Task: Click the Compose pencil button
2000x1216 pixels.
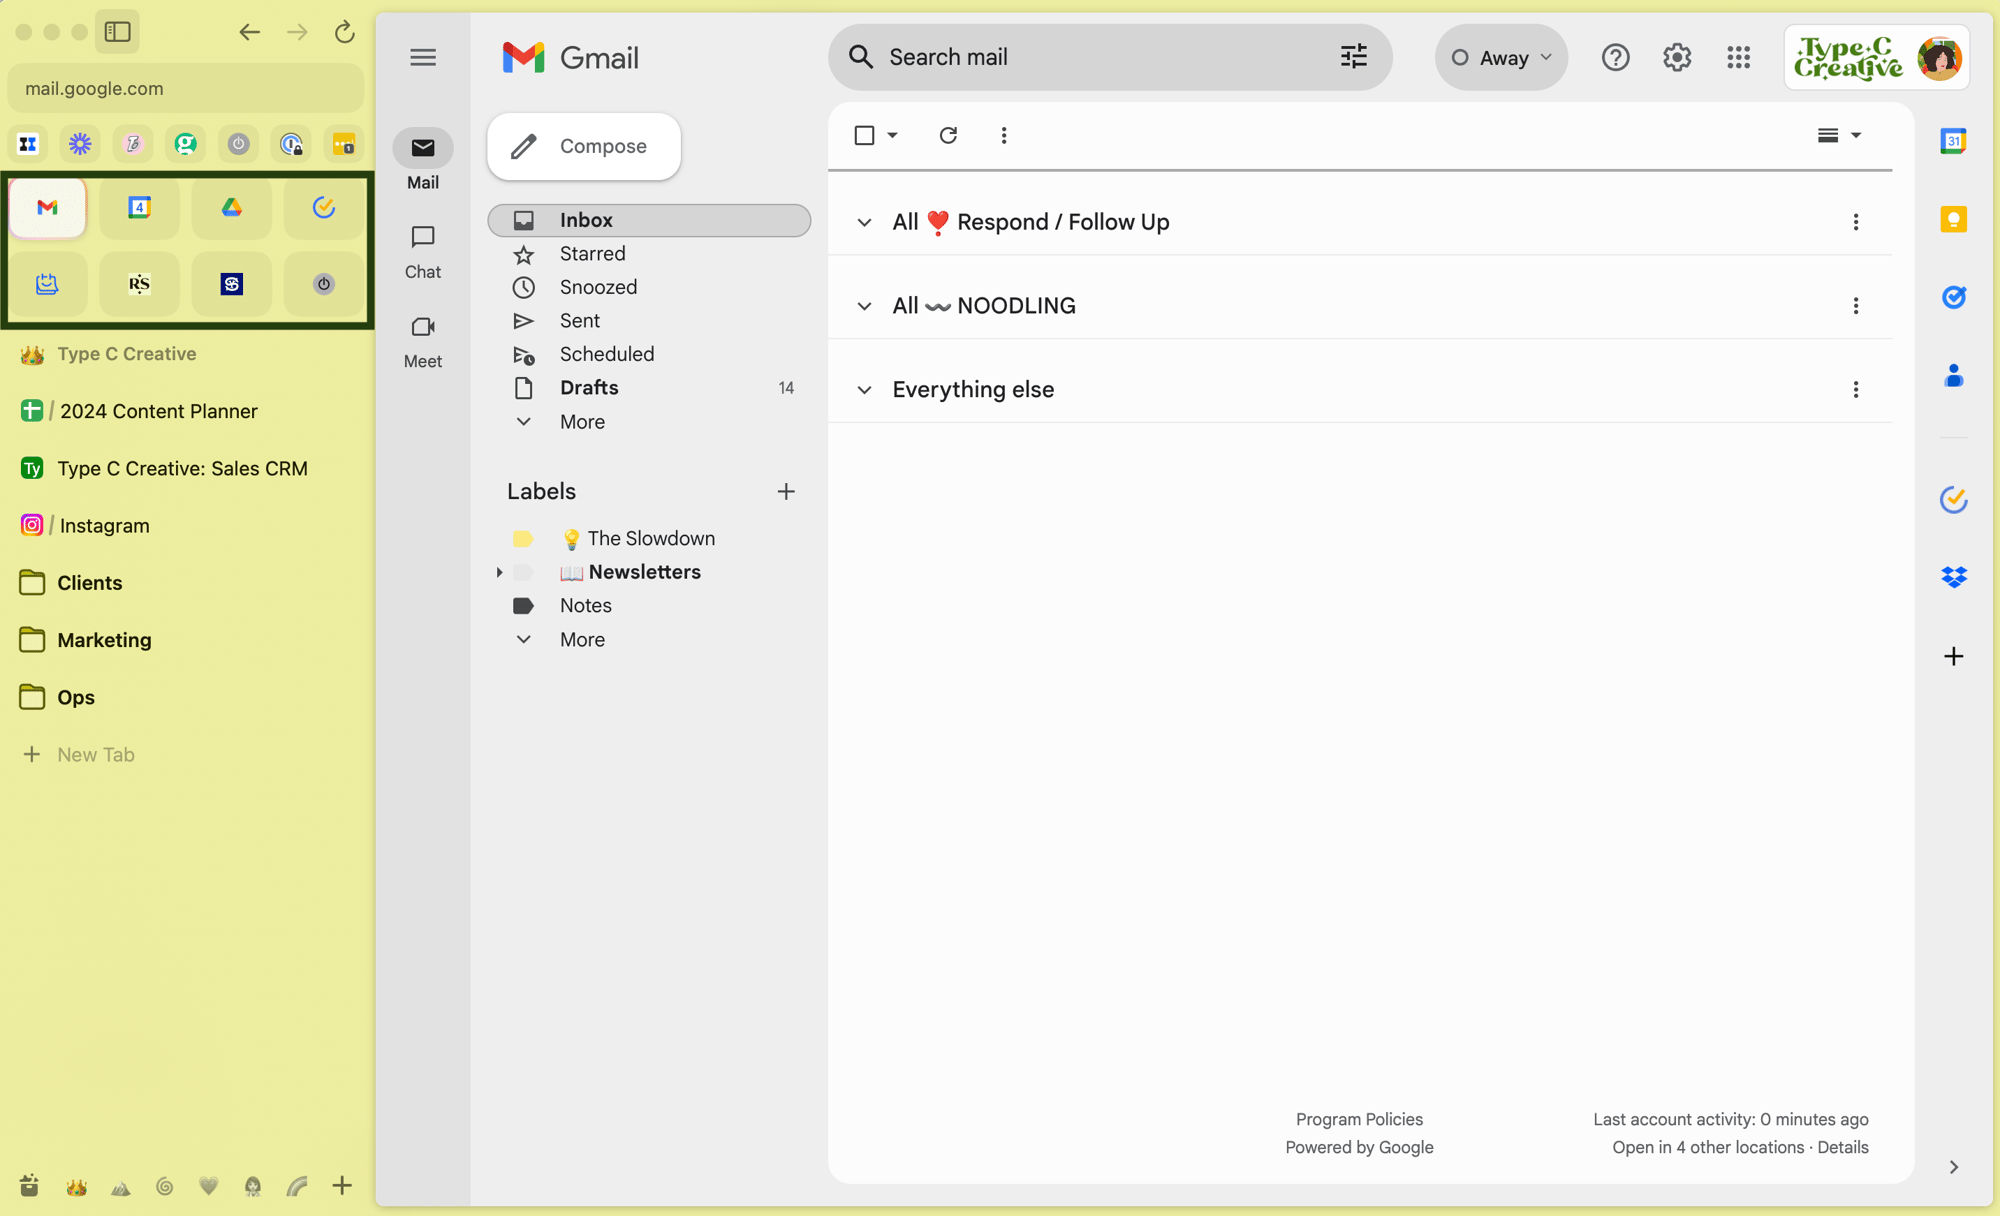Action: (x=584, y=147)
